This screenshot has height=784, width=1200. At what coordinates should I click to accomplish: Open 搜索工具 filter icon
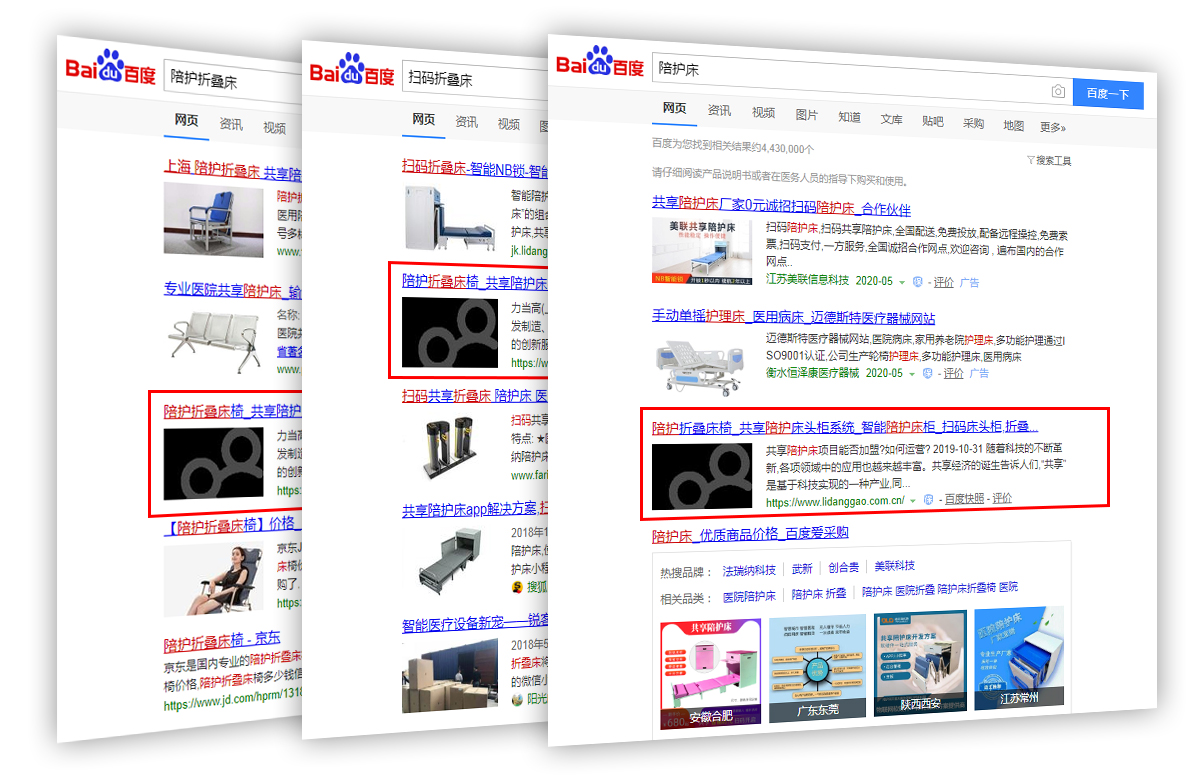pos(1030,160)
